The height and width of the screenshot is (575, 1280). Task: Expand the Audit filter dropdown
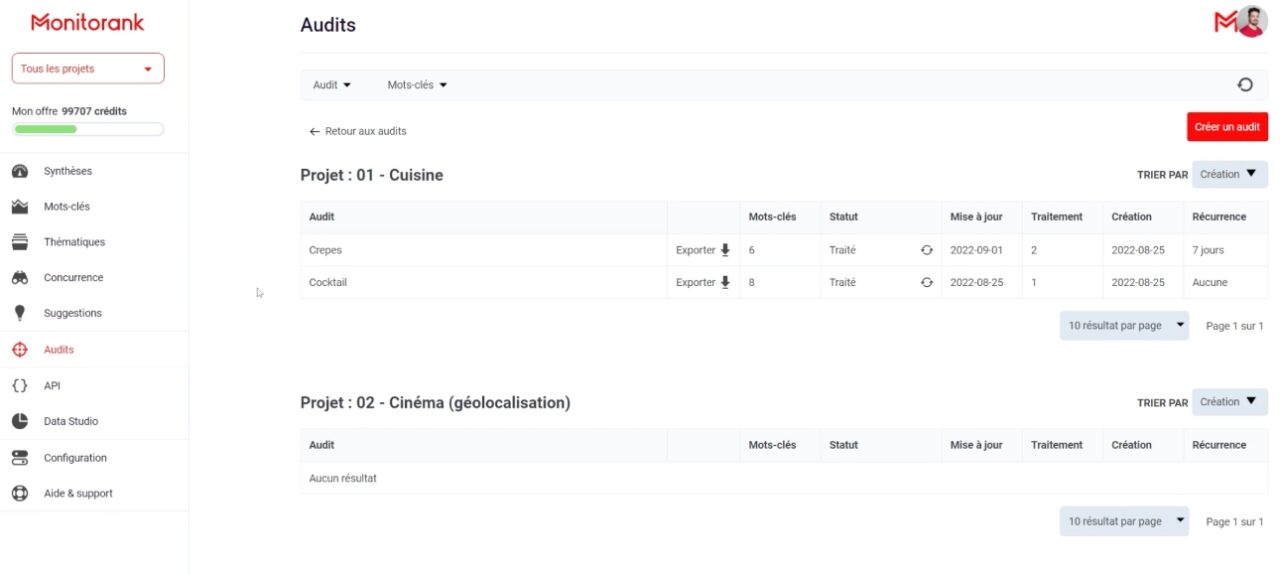(332, 85)
